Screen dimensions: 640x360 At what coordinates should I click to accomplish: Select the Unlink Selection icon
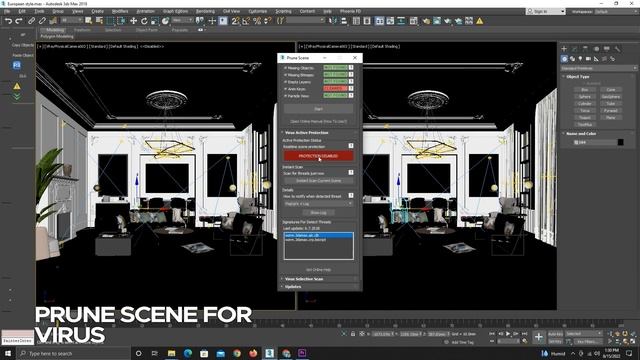[42, 21]
